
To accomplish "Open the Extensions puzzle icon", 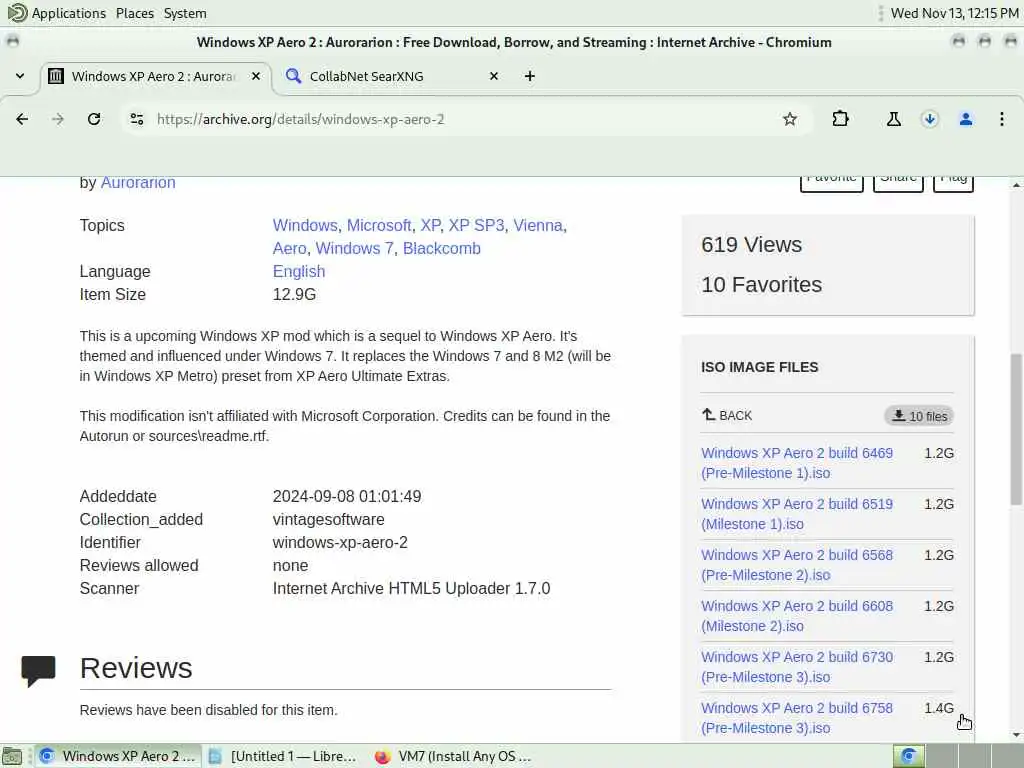I will pos(840,119).
